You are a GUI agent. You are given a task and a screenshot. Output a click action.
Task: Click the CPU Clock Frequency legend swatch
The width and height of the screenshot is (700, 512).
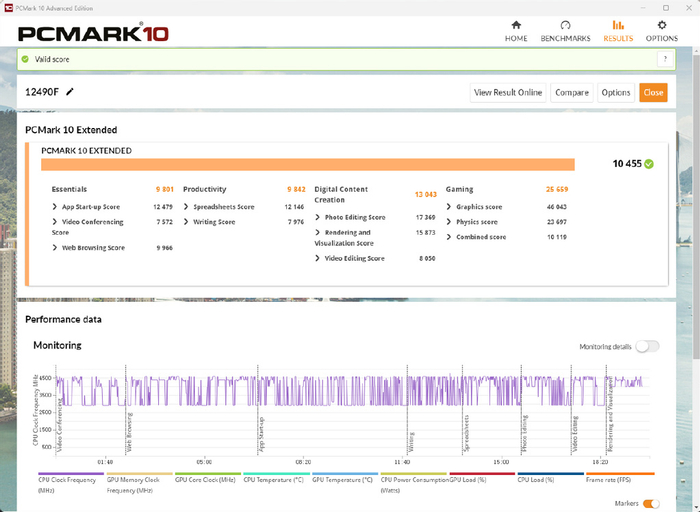coord(71,474)
